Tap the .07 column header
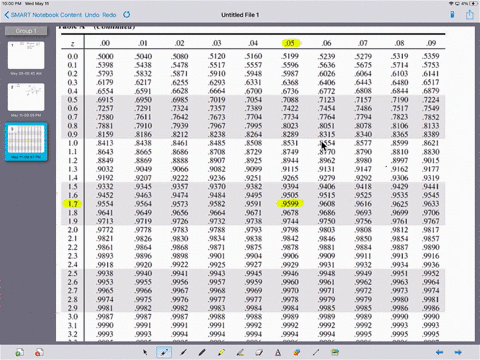Viewport: 480px width, 360px height. [363, 43]
